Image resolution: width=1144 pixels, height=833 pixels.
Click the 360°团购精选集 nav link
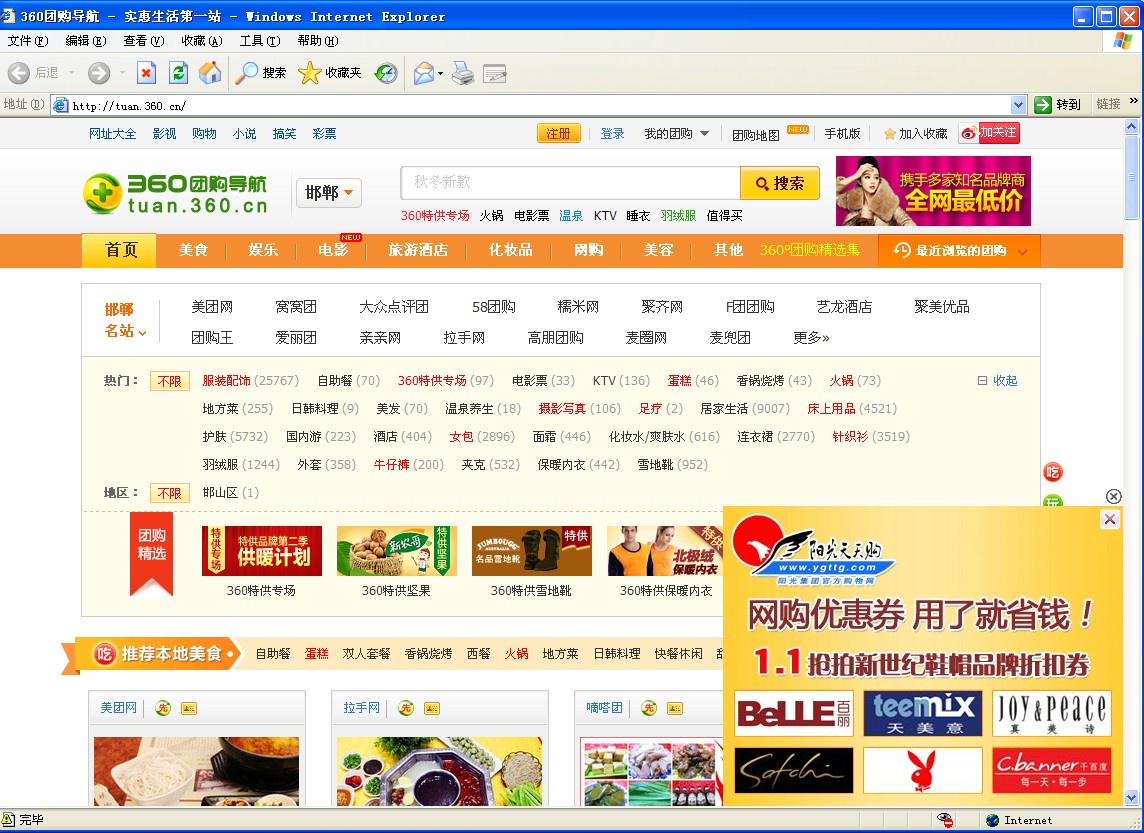coord(810,250)
